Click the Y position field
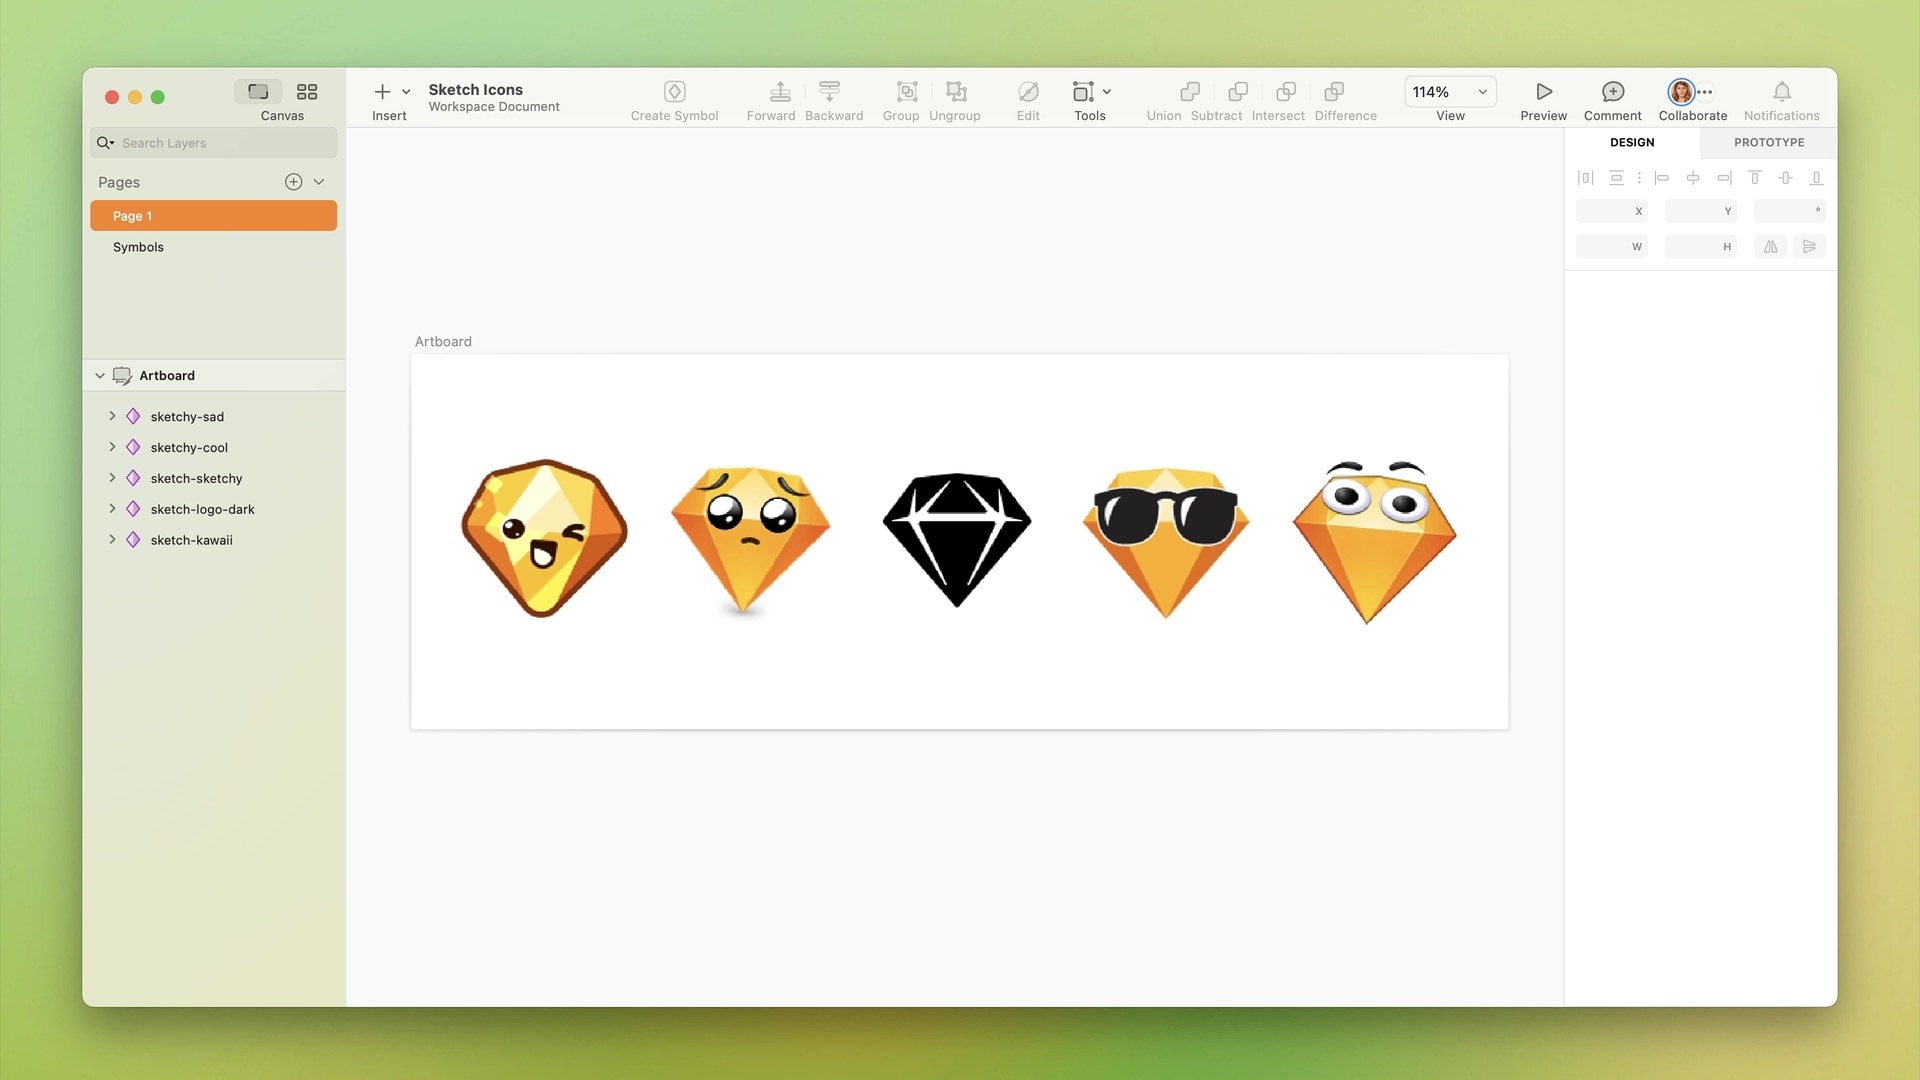Screen dimensions: 1920x1080 coord(1701,211)
